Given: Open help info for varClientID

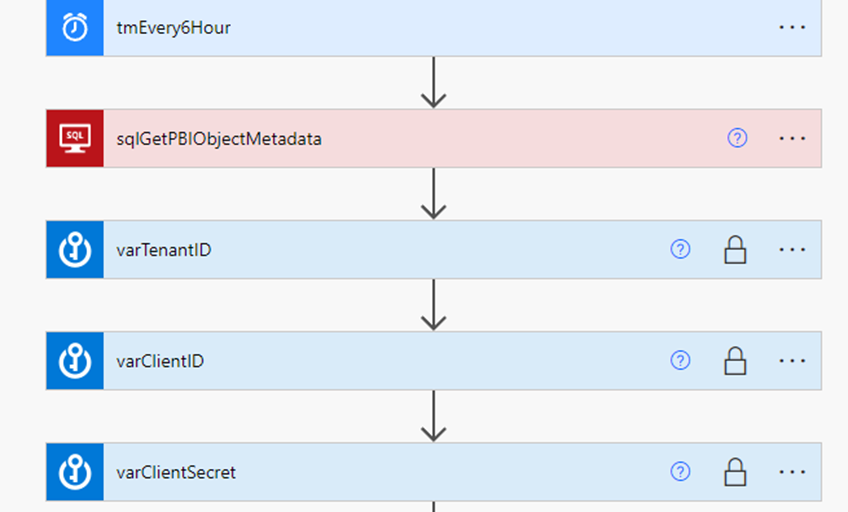Looking at the screenshot, I should pyautogui.click(x=680, y=361).
